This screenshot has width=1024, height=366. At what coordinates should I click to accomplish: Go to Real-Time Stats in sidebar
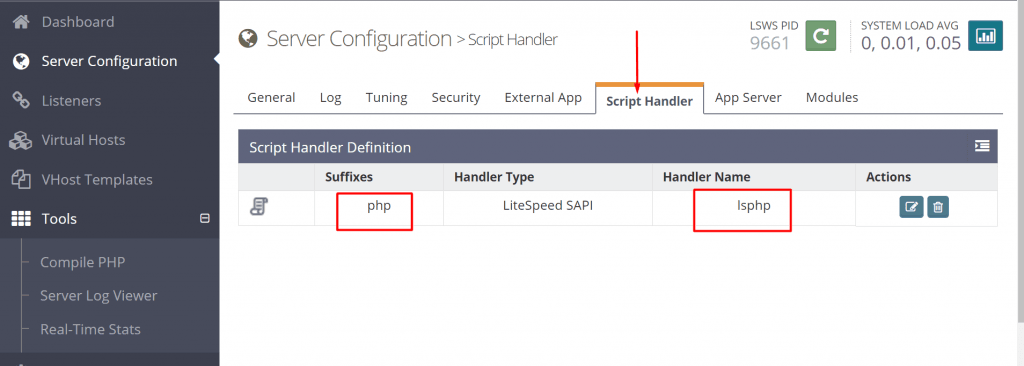click(x=90, y=329)
